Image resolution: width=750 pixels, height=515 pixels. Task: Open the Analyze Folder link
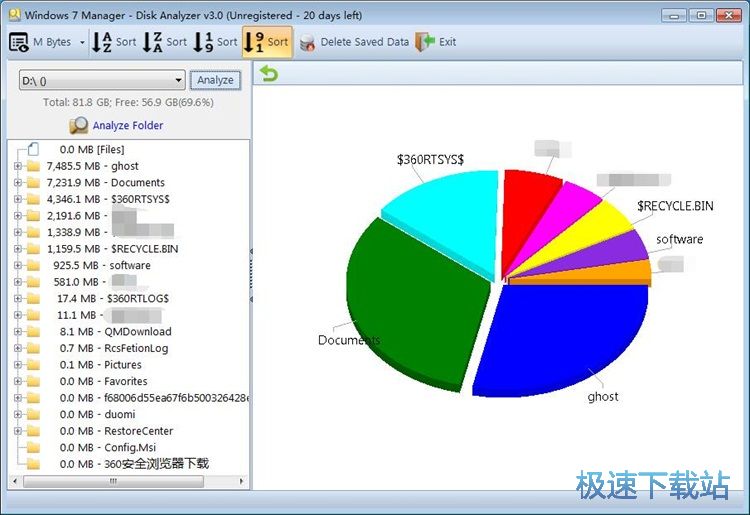coord(128,125)
